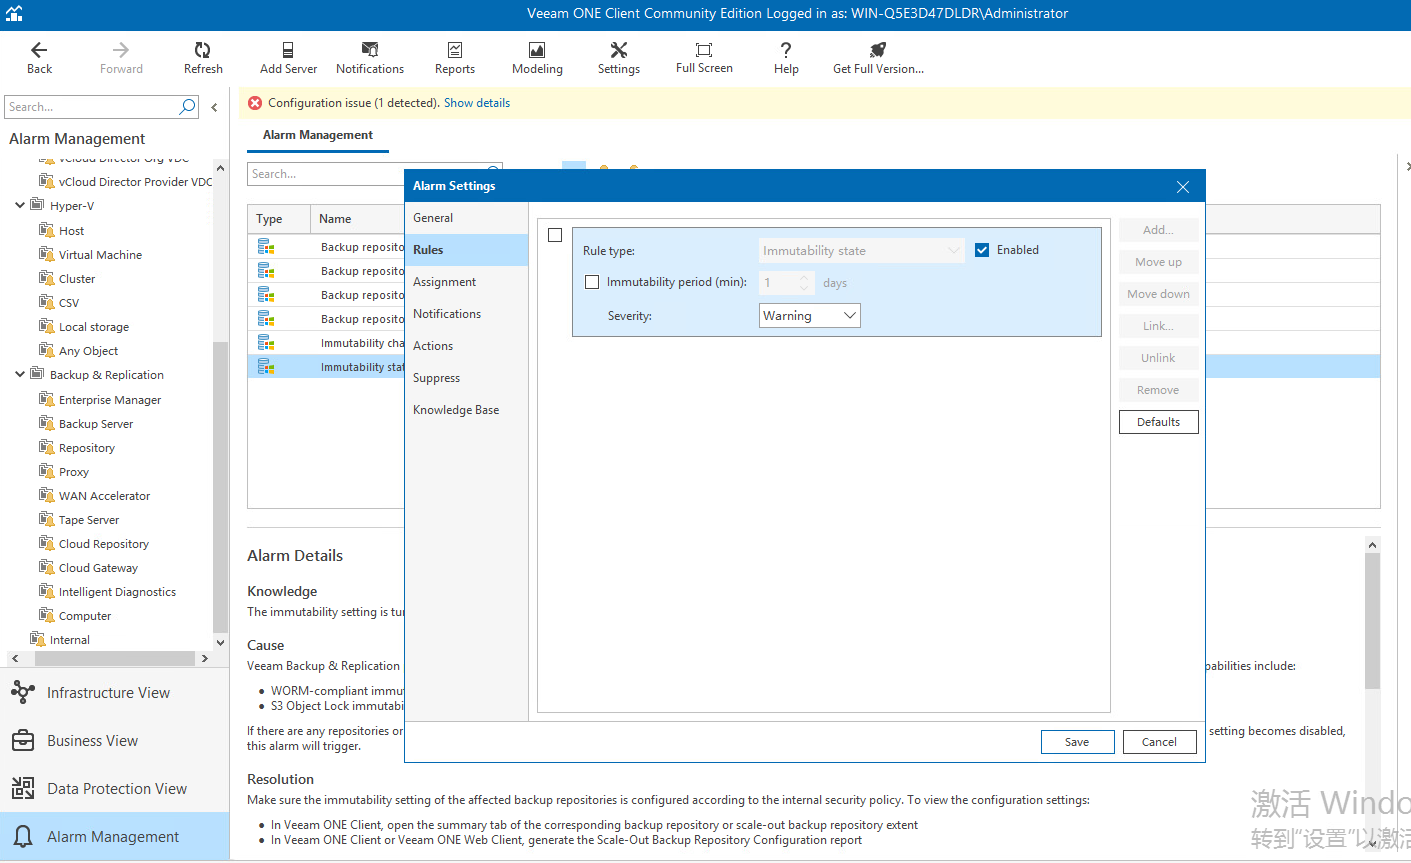Viewport: 1411px width, 863px height.
Task: Switch to the Alarm Management tab
Action: (318, 135)
